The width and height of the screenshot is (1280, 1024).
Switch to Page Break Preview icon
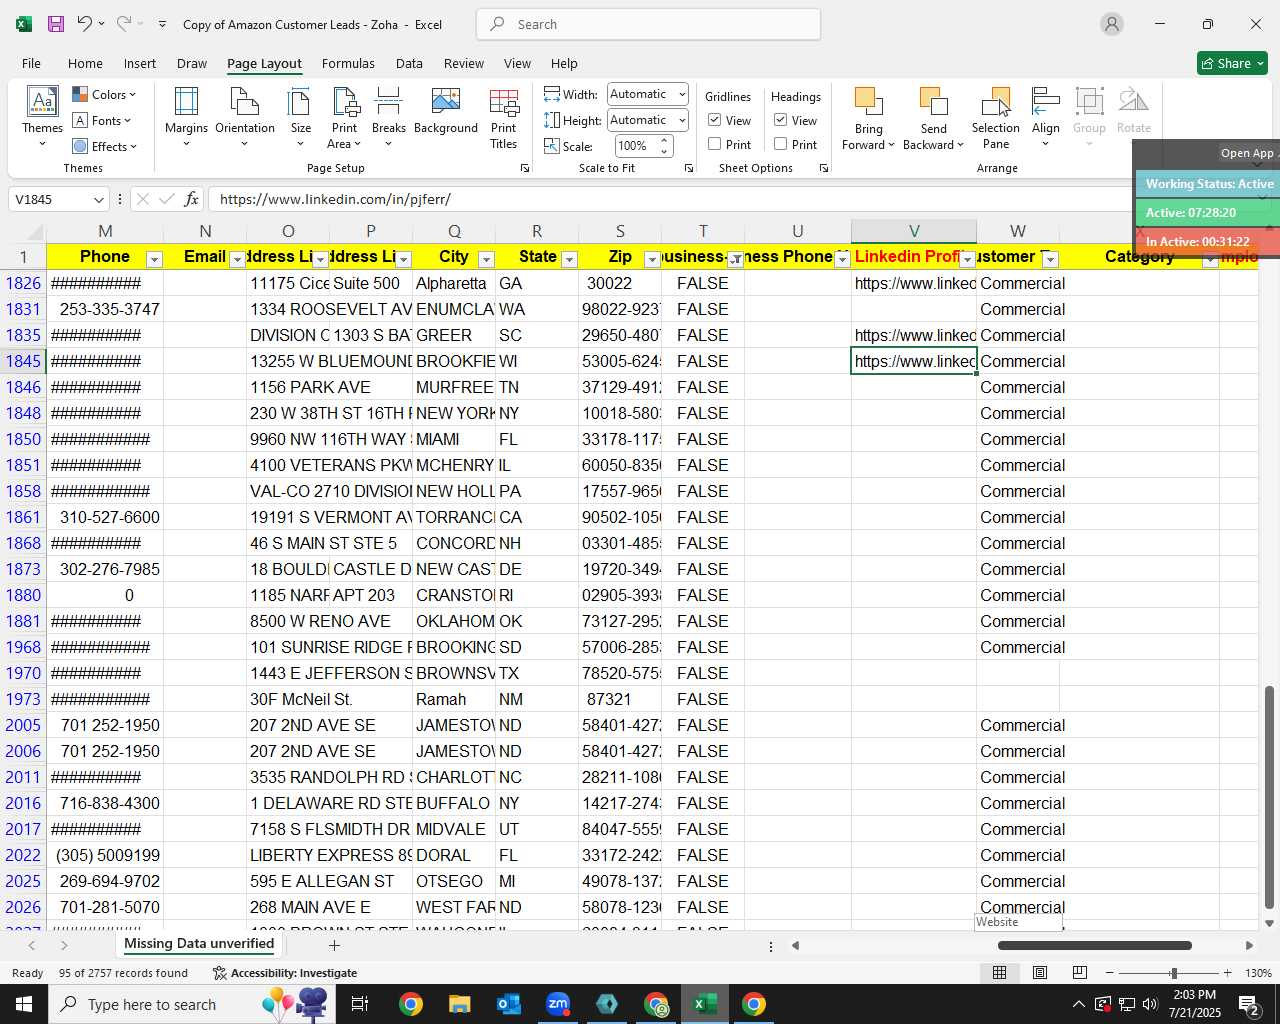click(x=1080, y=973)
